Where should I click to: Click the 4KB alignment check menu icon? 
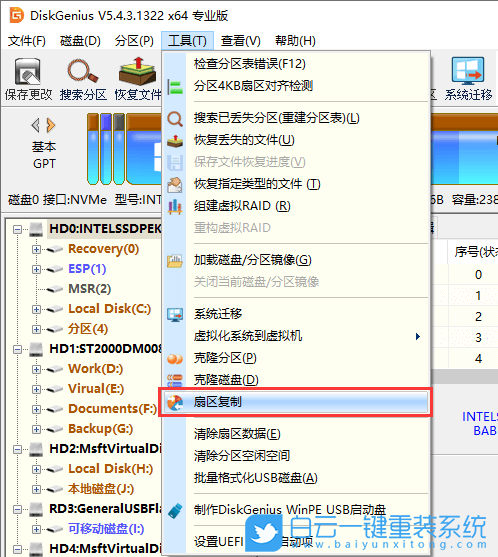(x=175, y=86)
